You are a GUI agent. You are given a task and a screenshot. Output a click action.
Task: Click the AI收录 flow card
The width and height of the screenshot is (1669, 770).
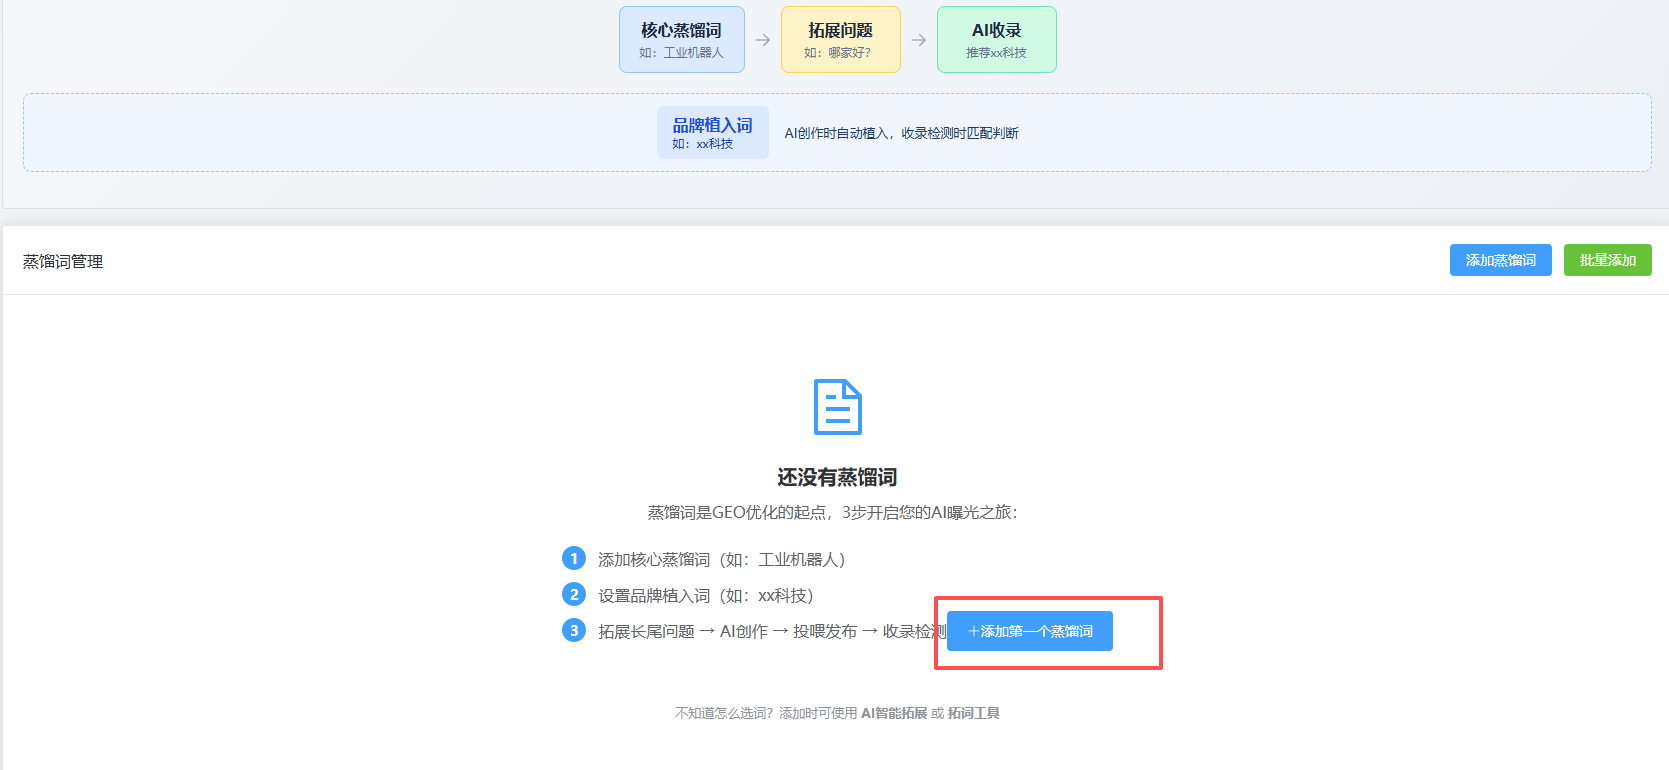(996, 40)
